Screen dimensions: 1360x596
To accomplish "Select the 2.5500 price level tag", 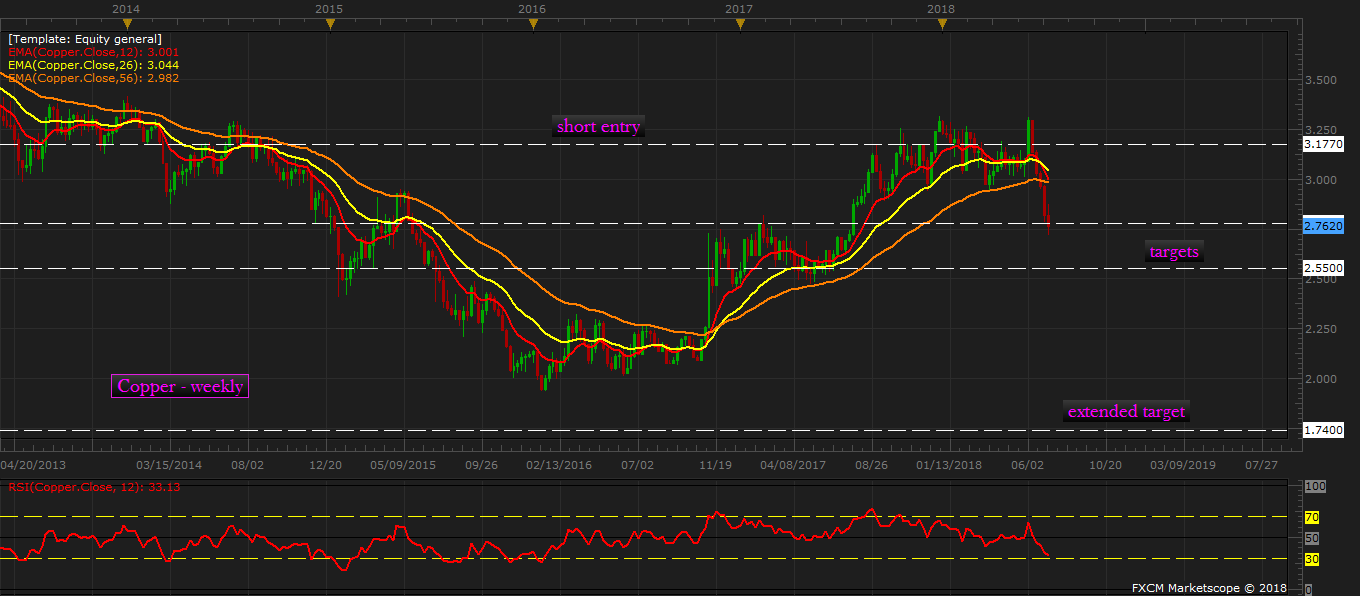I will 1323,269.
